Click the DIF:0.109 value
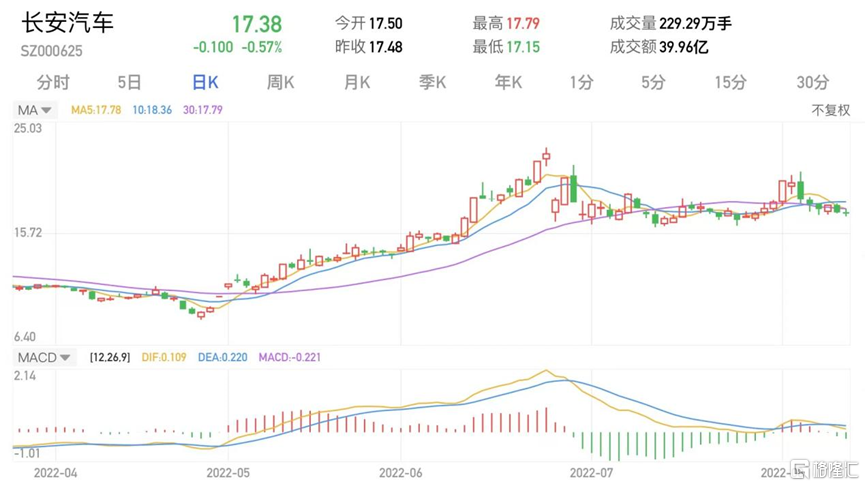 (x=164, y=357)
